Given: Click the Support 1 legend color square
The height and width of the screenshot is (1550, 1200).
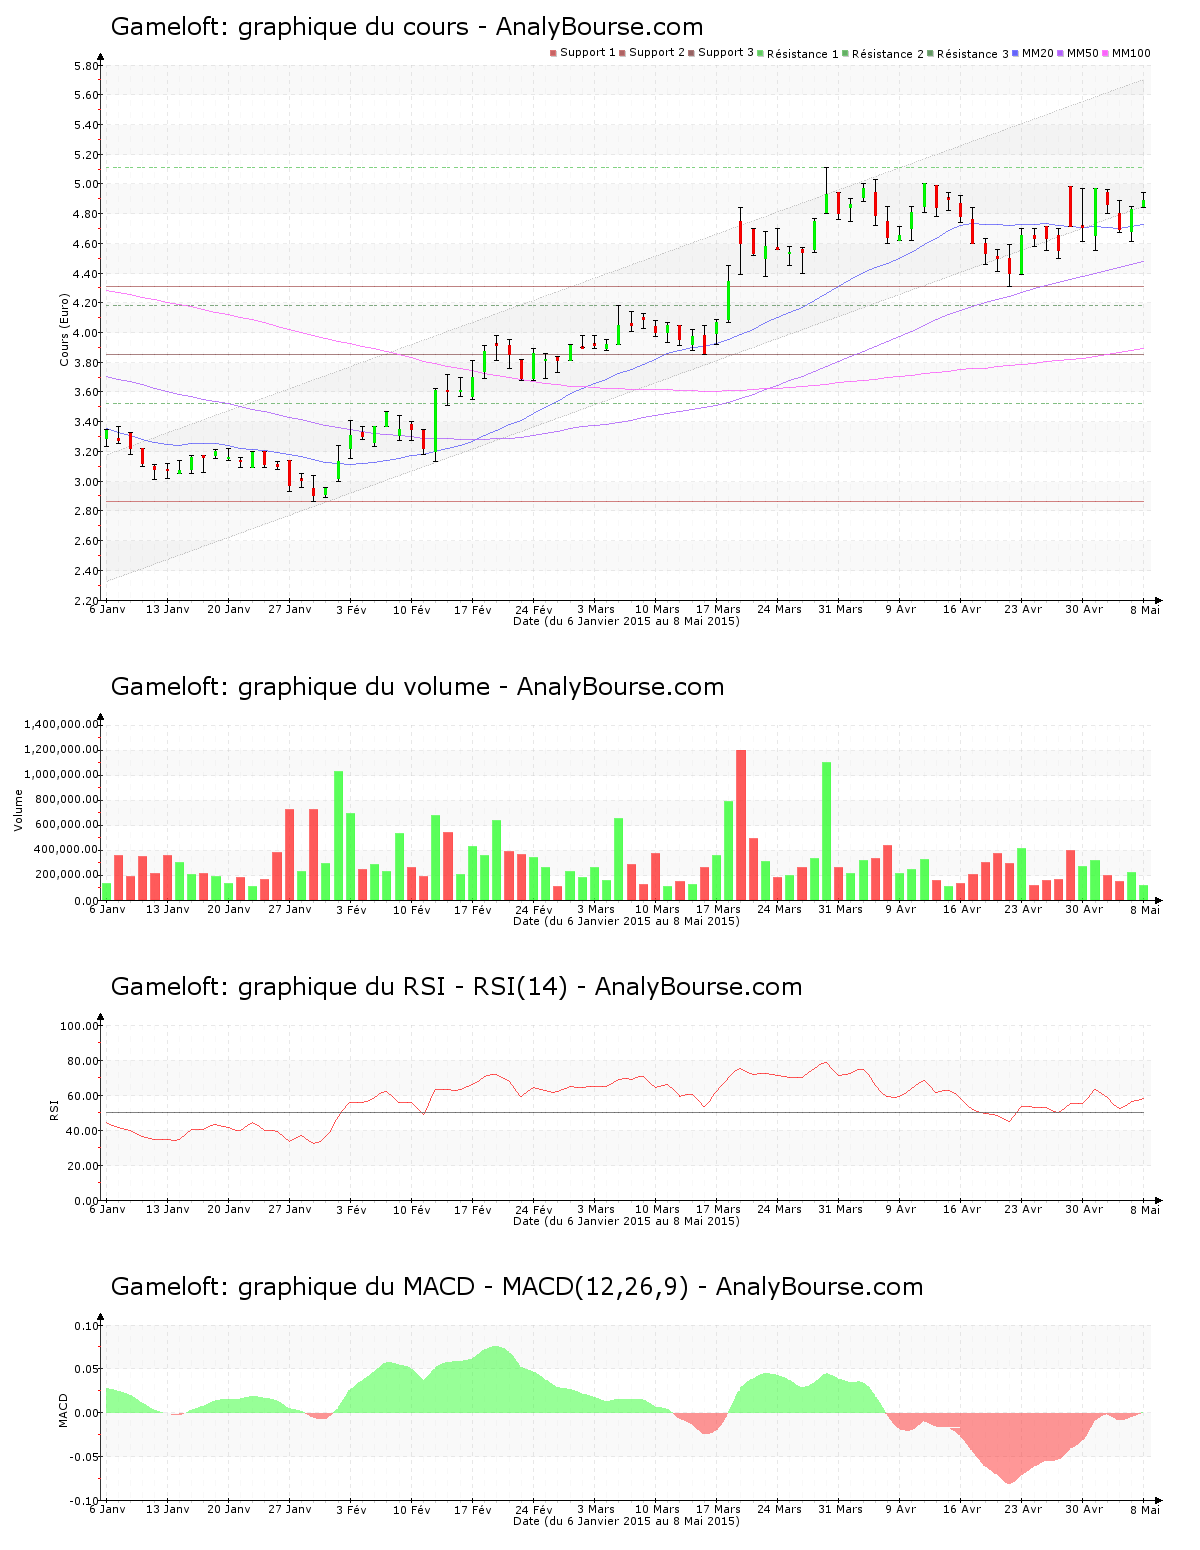Looking at the screenshot, I should tap(553, 53).
